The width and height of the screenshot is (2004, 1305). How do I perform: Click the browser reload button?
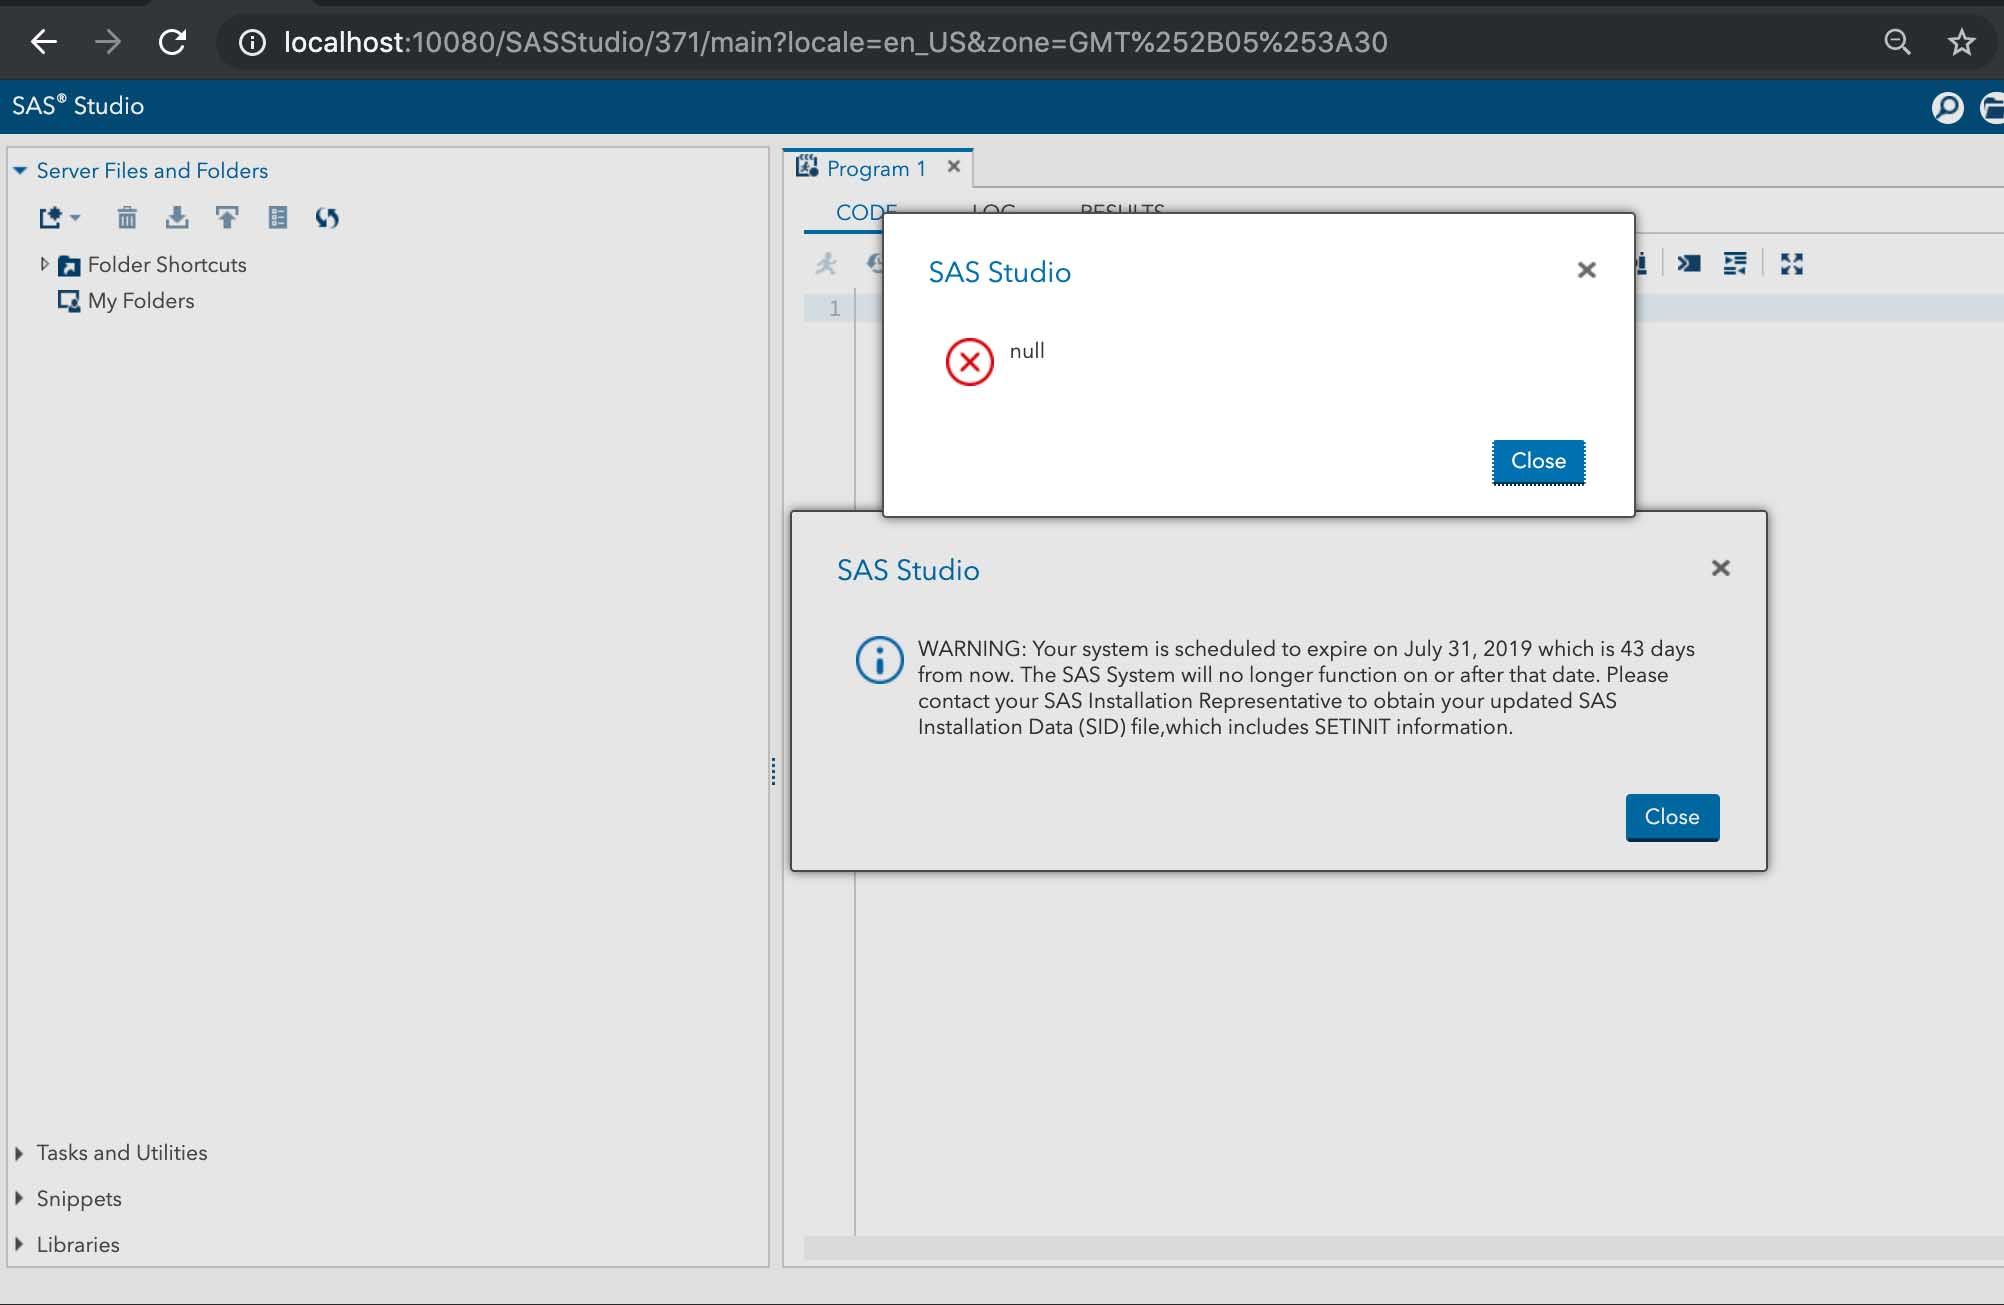click(172, 42)
